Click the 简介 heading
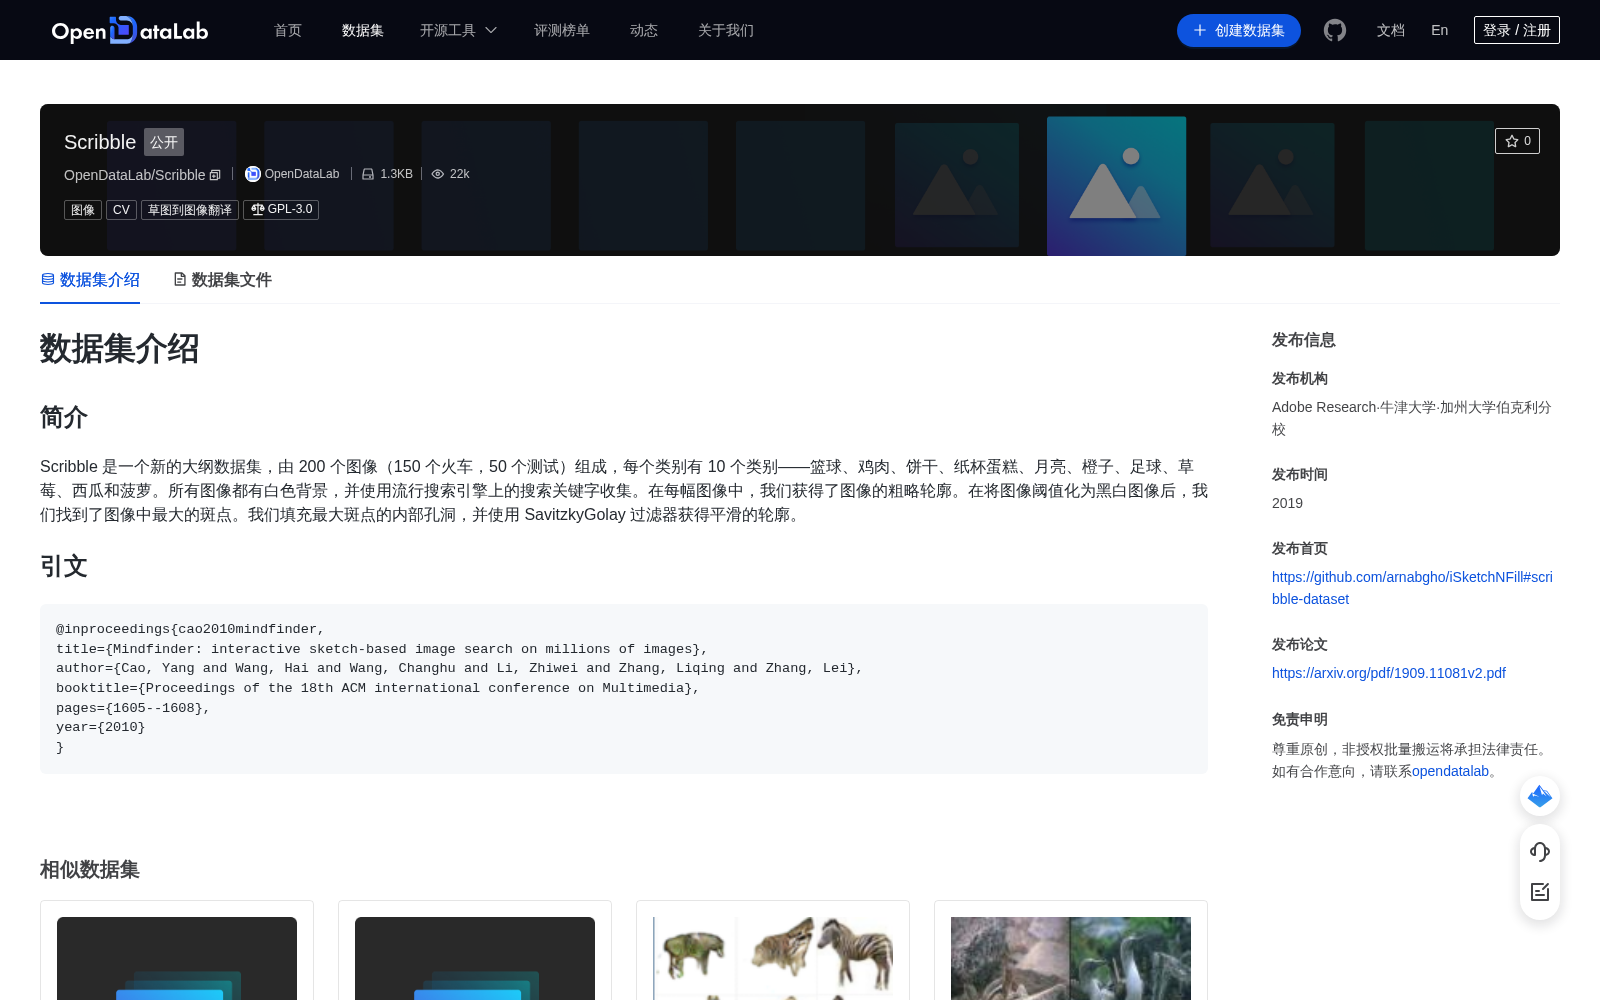 pyautogui.click(x=64, y=417)
